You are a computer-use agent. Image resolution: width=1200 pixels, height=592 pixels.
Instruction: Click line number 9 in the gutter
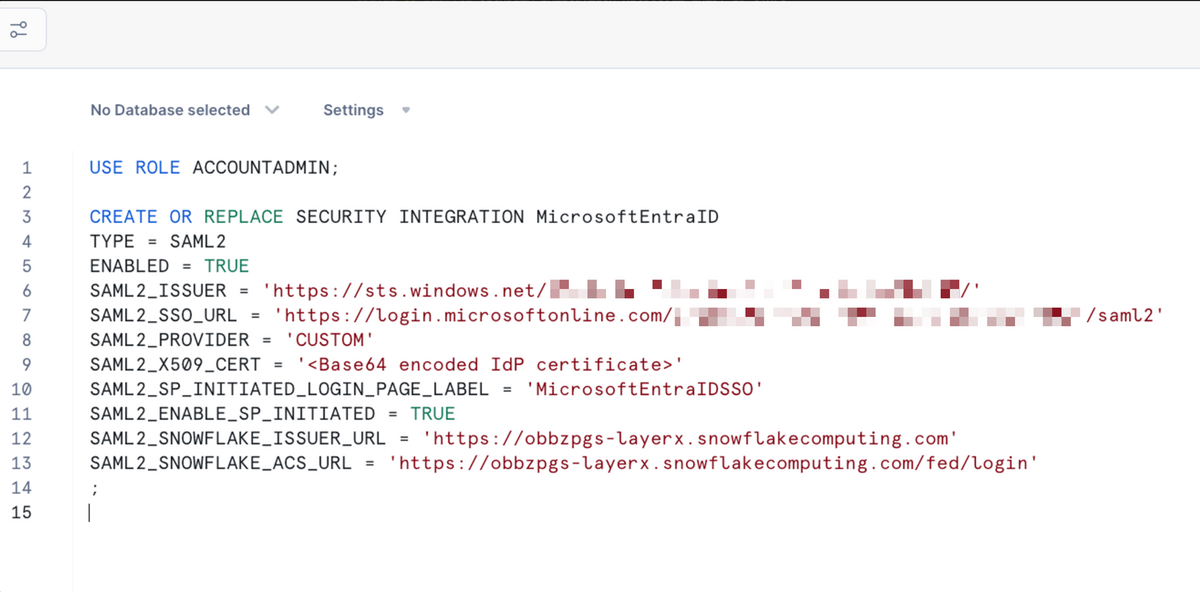point(27,364)
